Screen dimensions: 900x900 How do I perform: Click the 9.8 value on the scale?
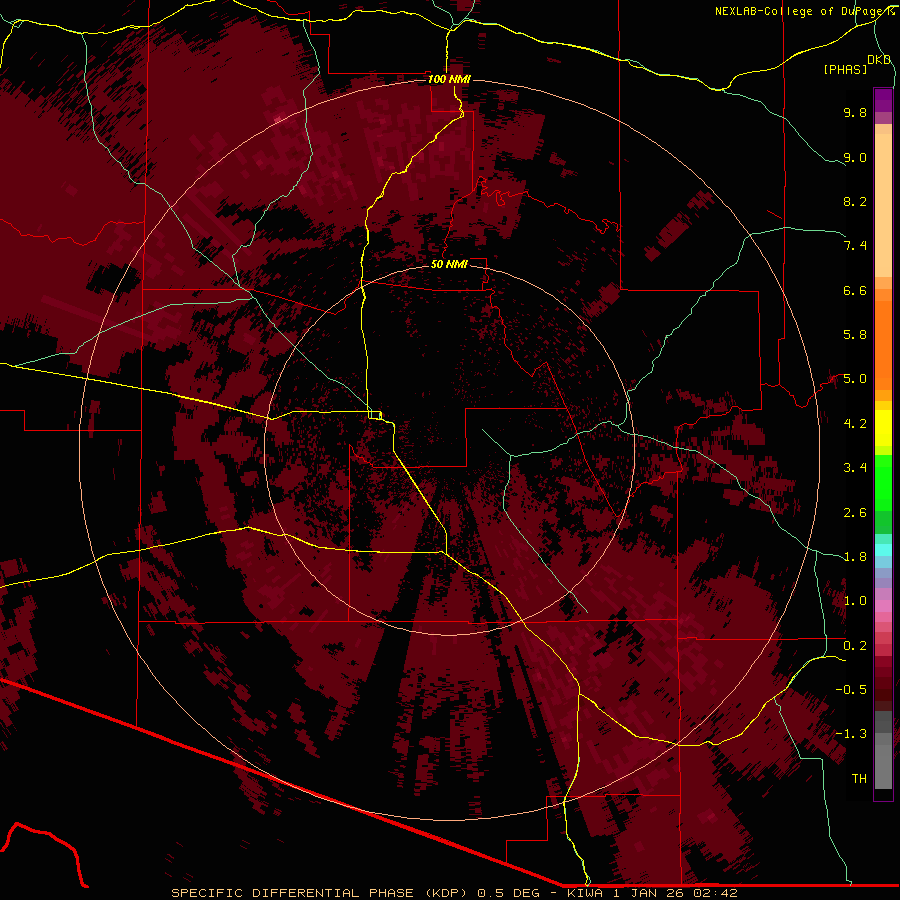pos(855,112)
